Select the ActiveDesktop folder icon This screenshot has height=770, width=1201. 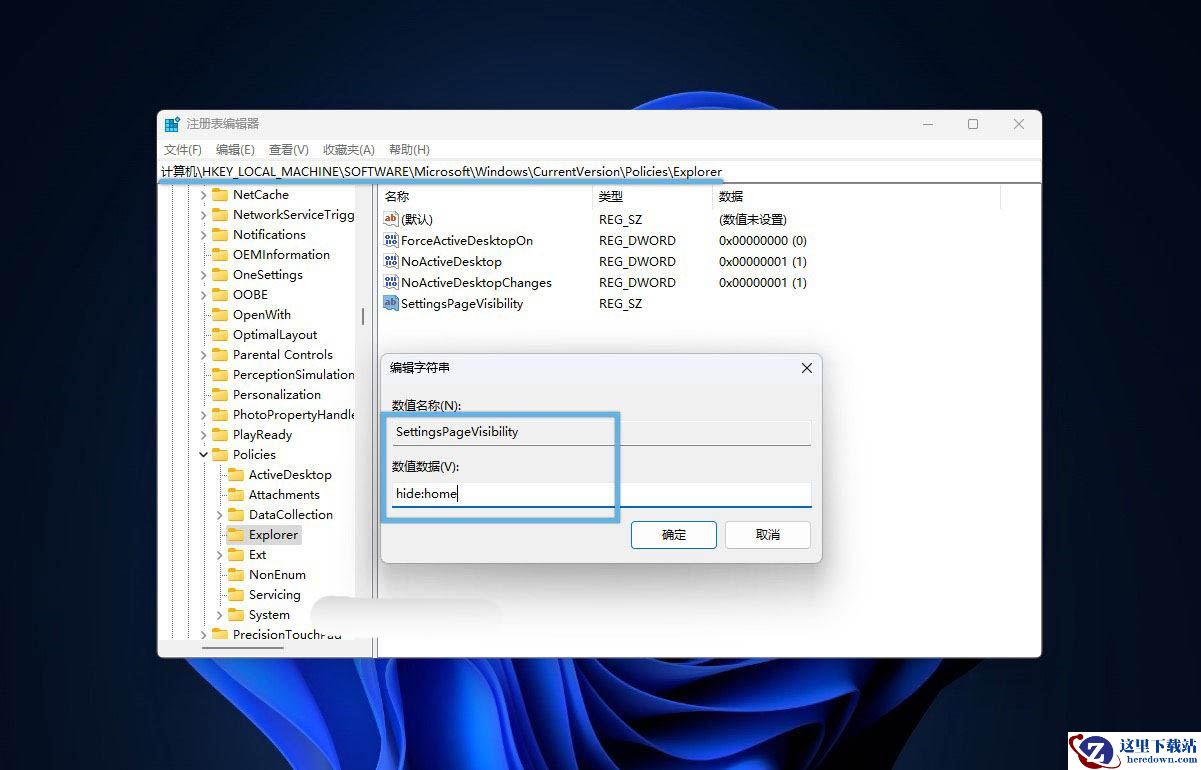click(x=236, y=475)
